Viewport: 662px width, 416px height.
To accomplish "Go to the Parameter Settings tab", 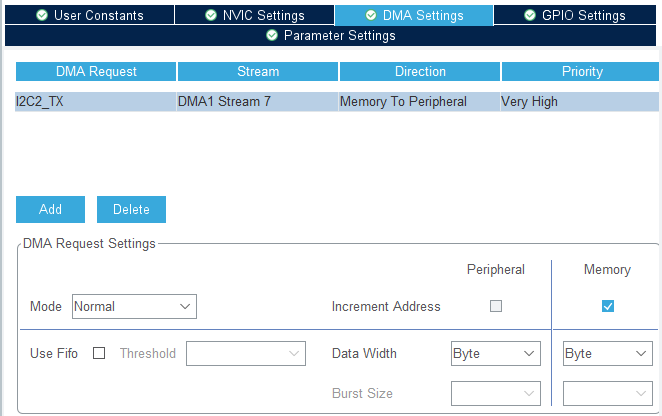I will click(x=330, y=35).
